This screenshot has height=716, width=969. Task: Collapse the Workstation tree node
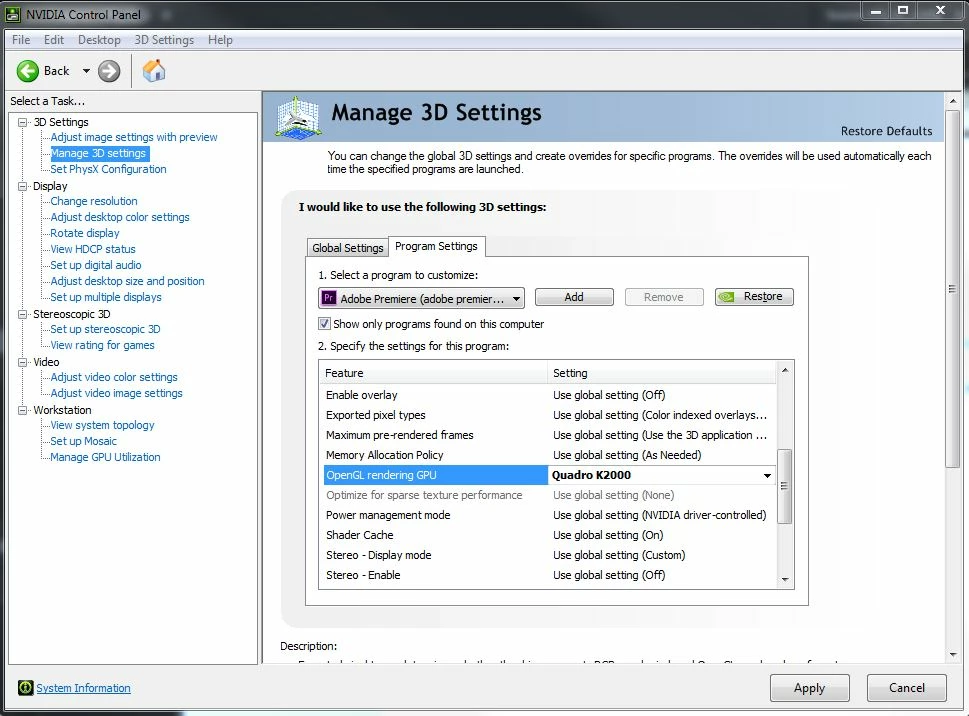[x=23, y=410]
